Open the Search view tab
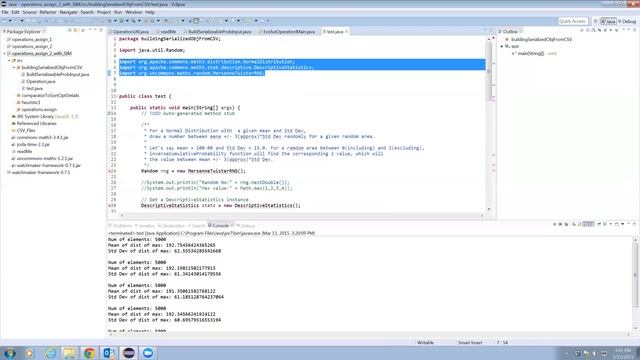This screenshot has width=640, height=360. 197,225
